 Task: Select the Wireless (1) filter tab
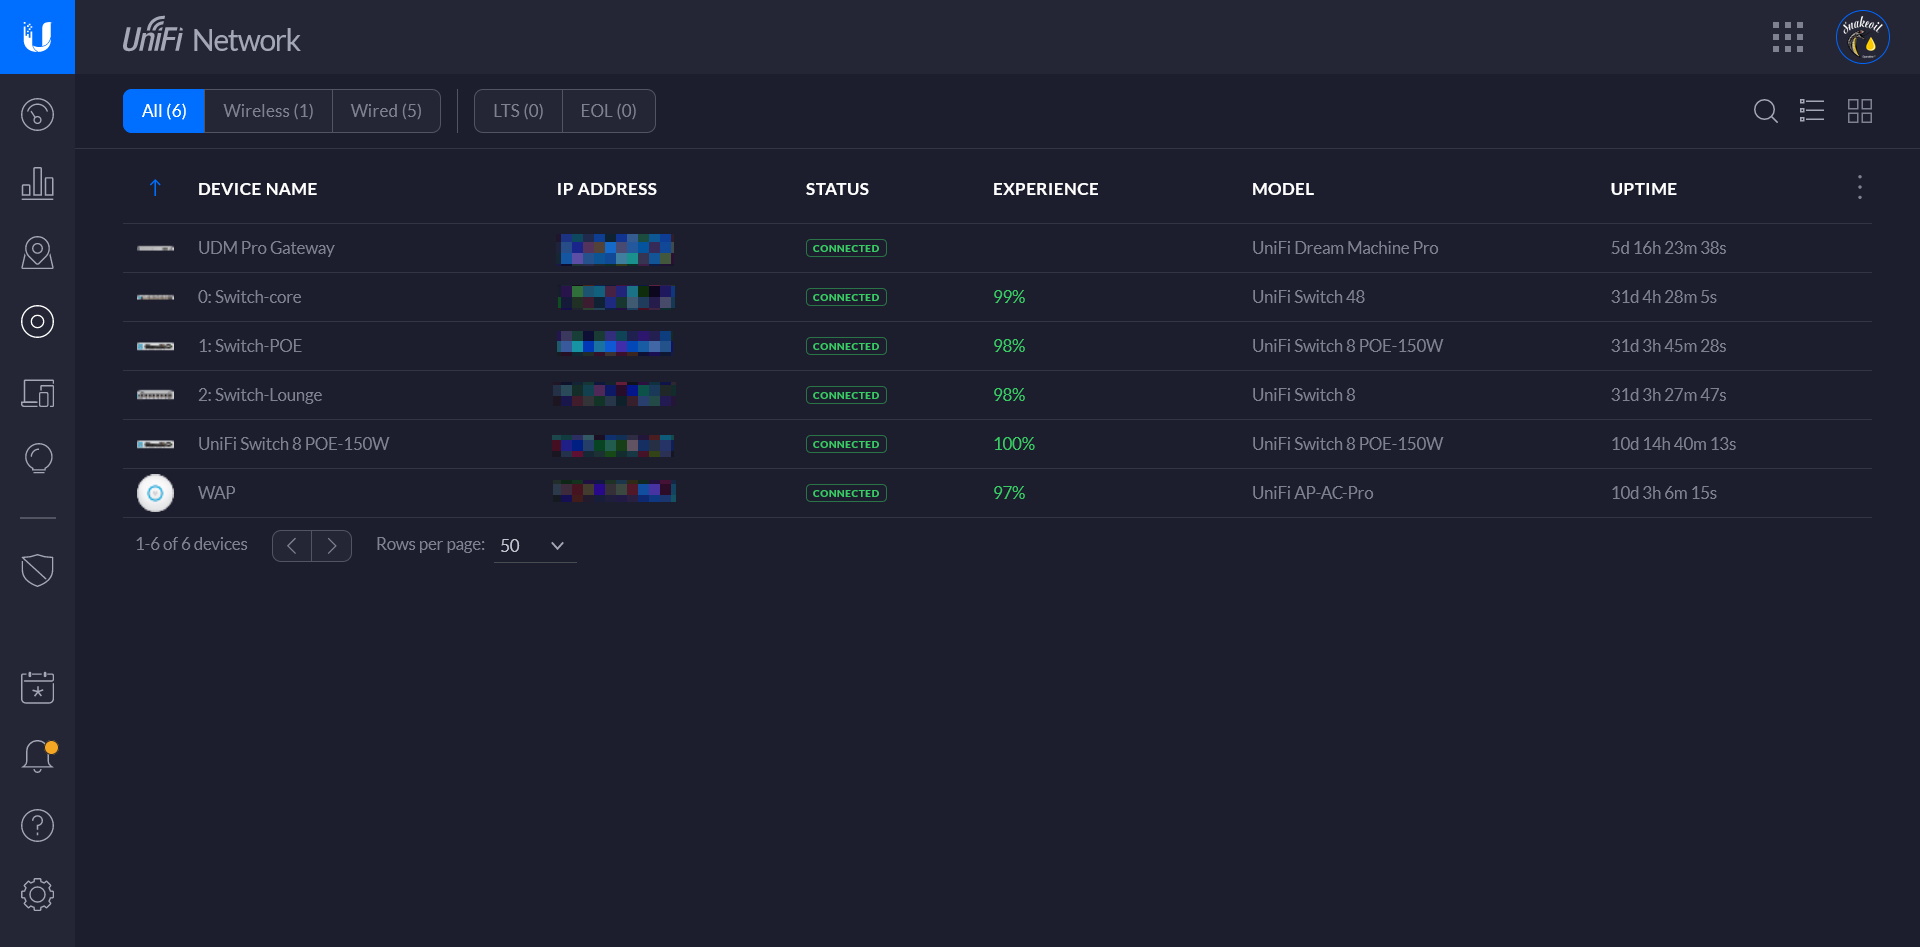[268, 111]
